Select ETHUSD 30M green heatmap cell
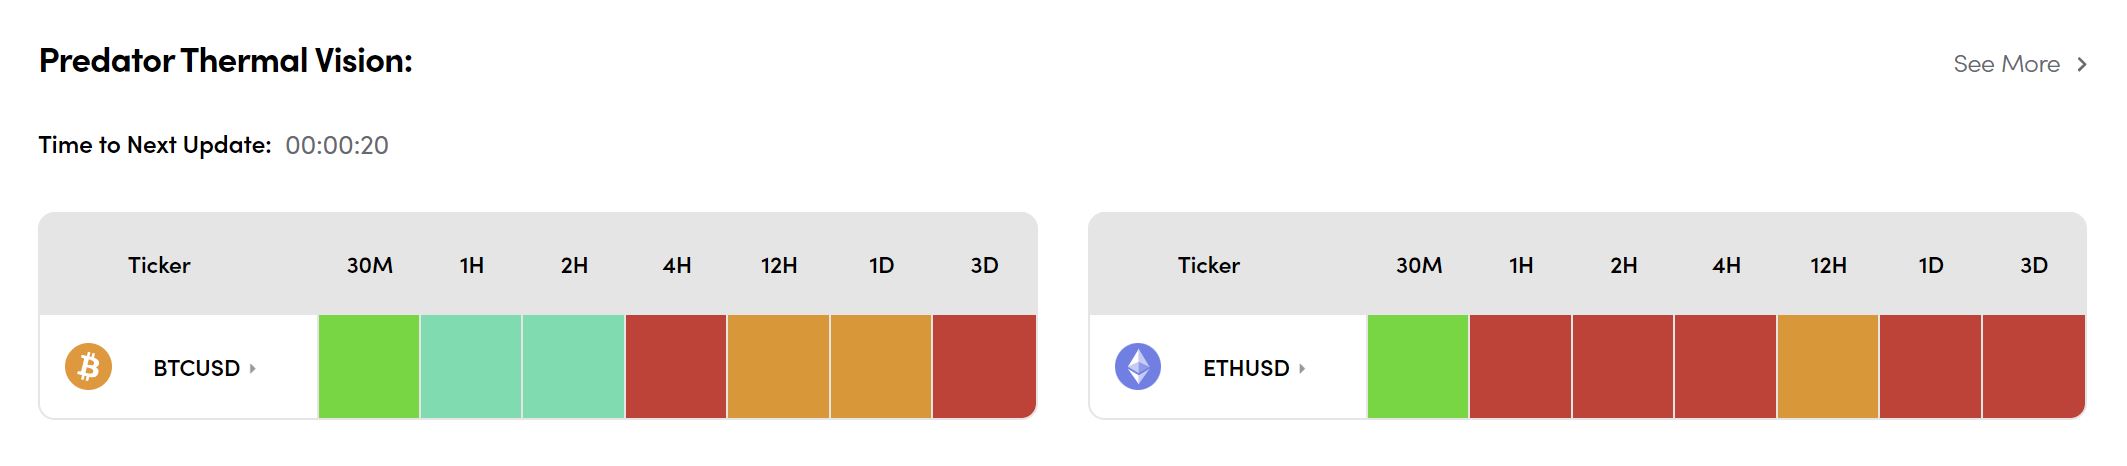The height and width of the screenshot is (466, 2127). click(1418, 366)
